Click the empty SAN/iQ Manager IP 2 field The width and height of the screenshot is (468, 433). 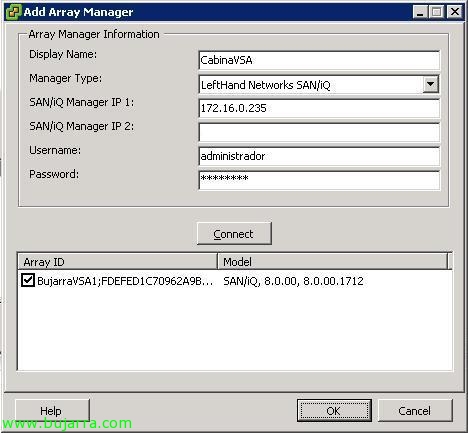coord(319,132)
